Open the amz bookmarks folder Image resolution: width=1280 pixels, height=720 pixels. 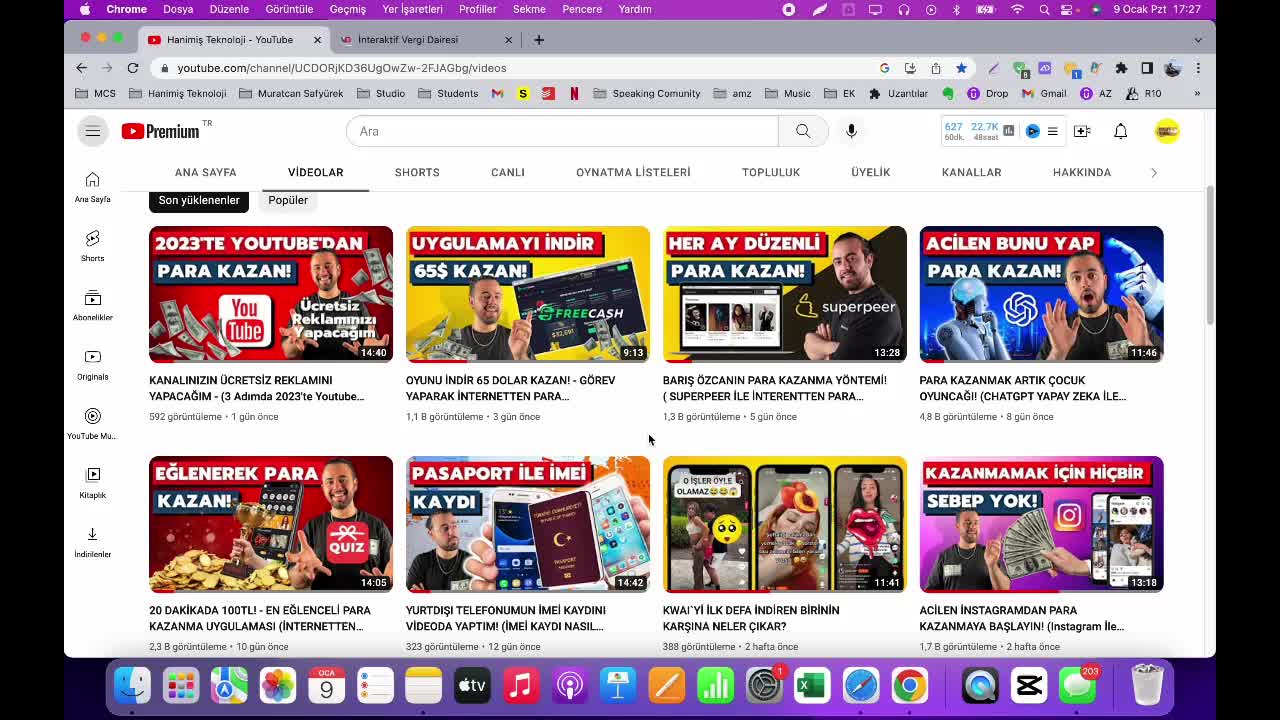[x=732, y=93]
